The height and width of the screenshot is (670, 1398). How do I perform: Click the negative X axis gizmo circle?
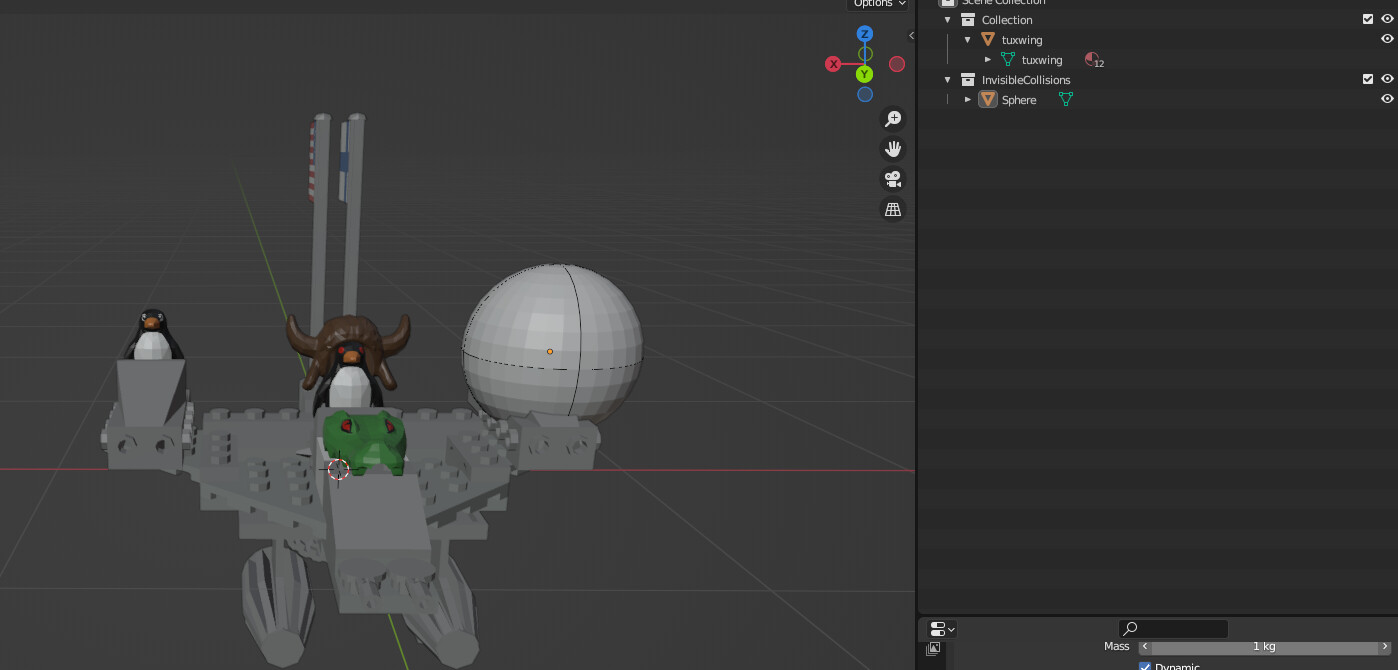(x=897, y=64)
